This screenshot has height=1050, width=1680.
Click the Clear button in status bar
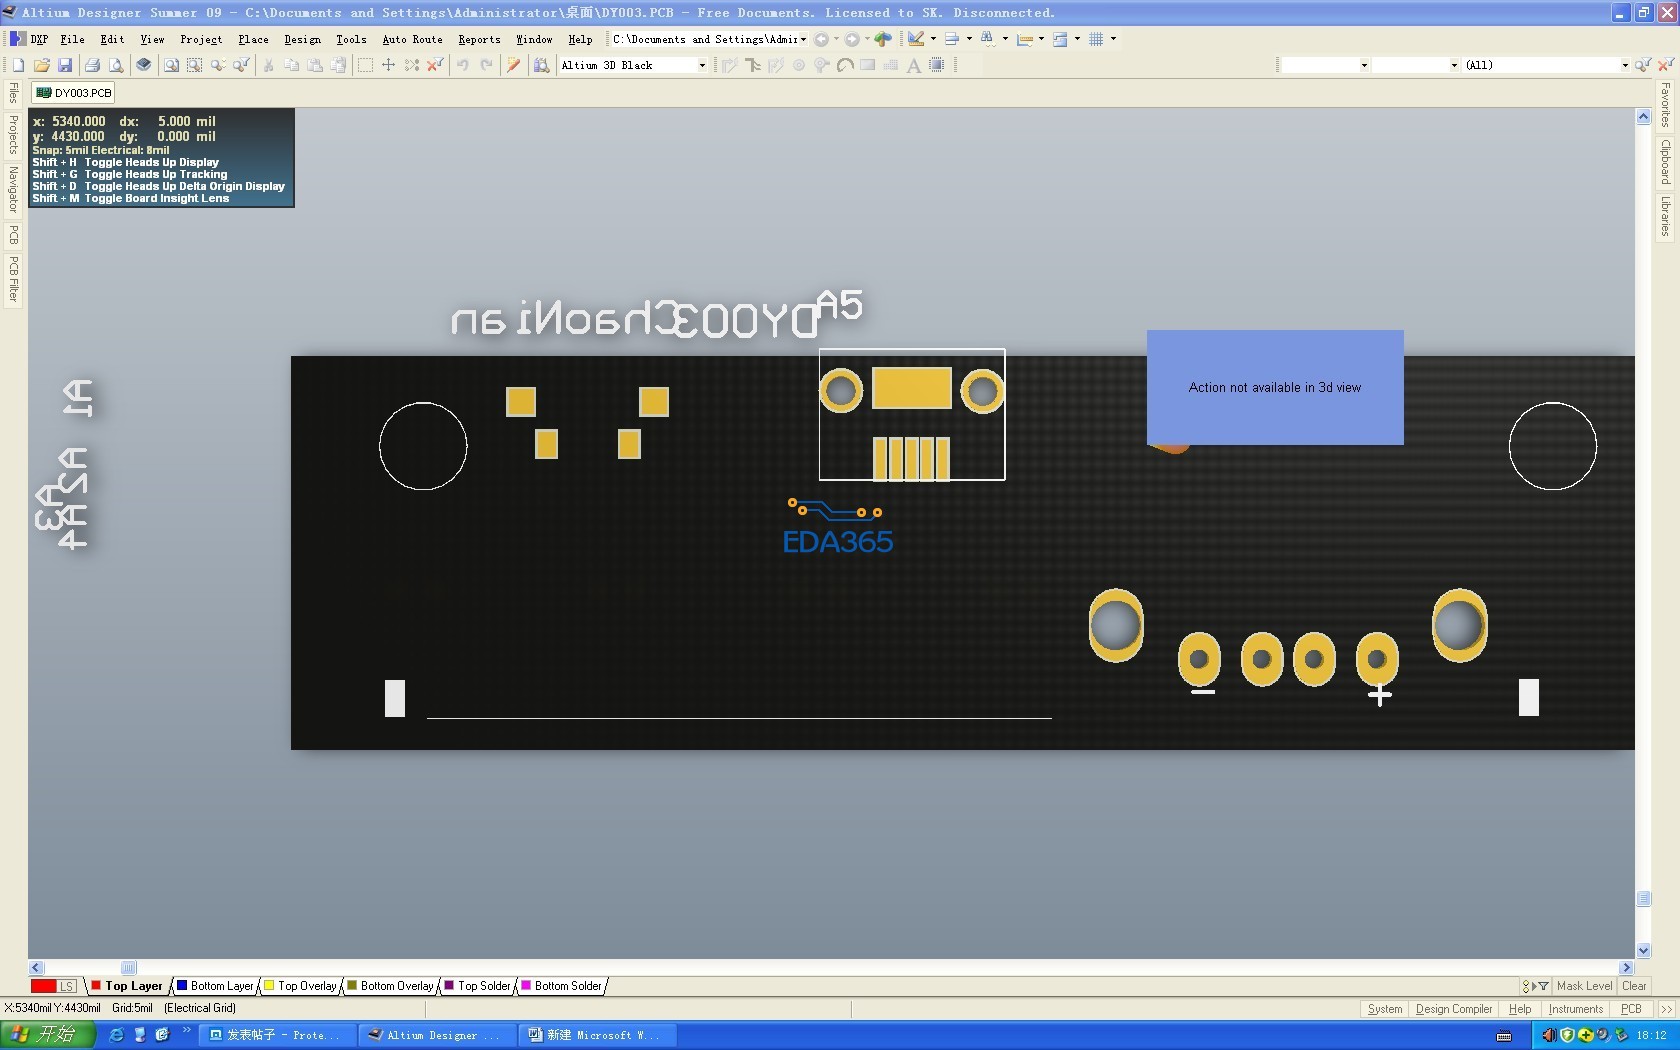click(1634, 986)
